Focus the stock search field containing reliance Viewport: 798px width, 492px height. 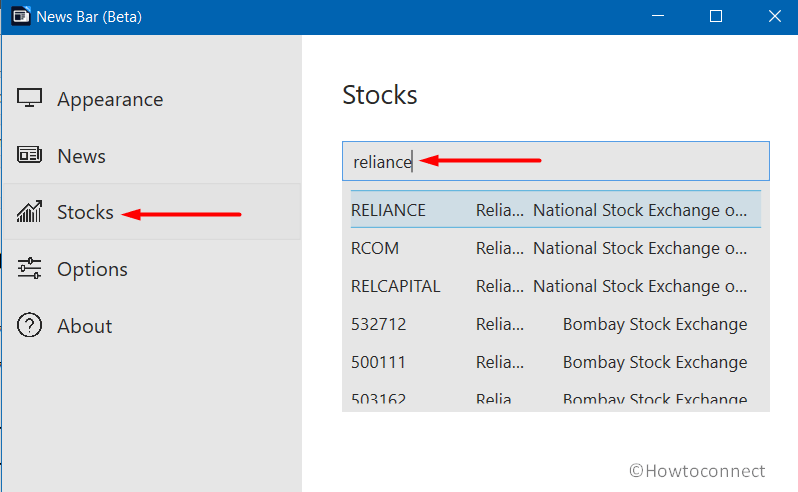556,161
